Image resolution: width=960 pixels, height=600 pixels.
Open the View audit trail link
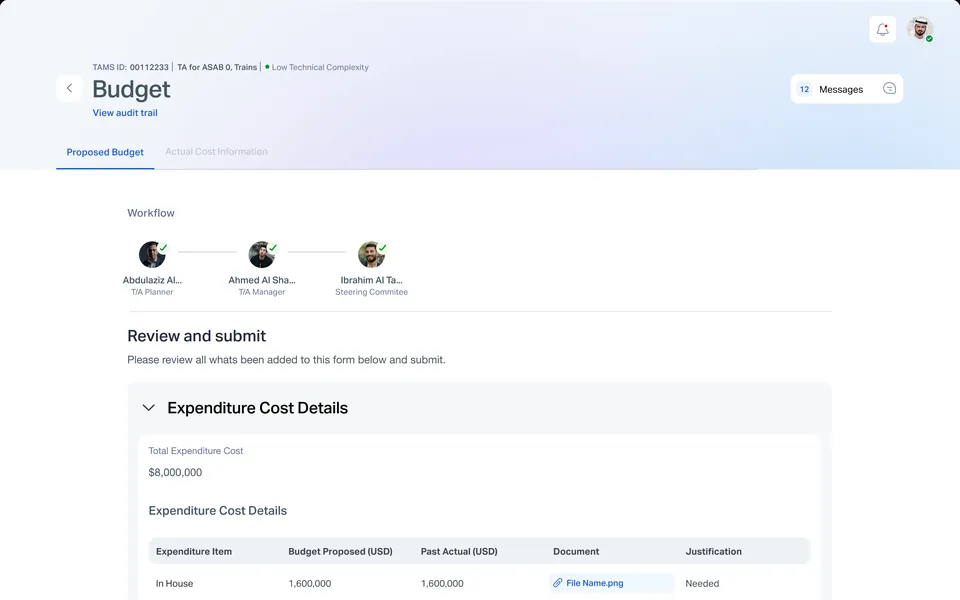point(125,113)
